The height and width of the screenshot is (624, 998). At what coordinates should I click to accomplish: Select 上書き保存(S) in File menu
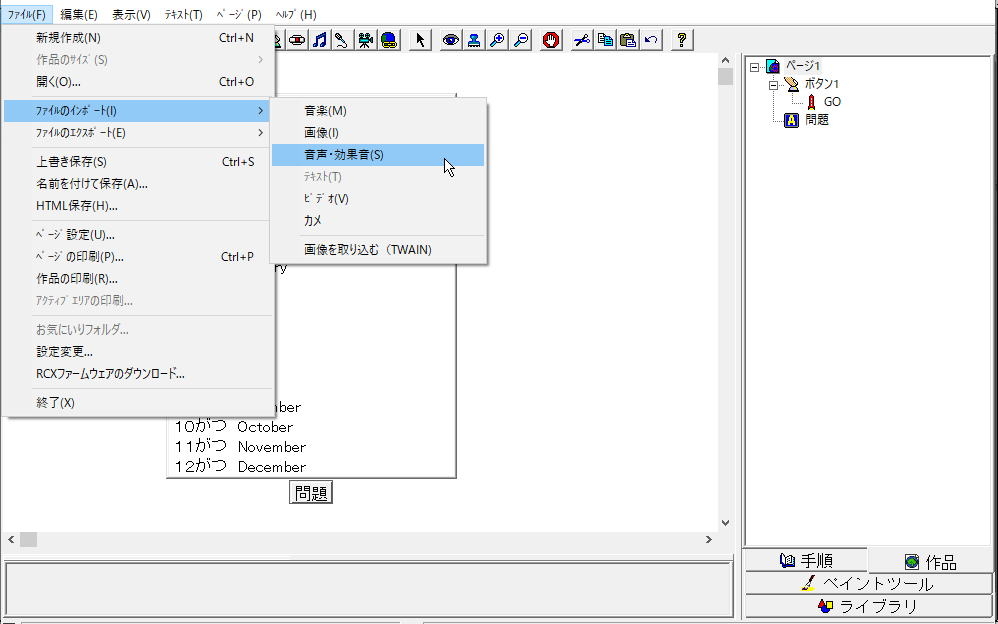[x=139, y=162]
